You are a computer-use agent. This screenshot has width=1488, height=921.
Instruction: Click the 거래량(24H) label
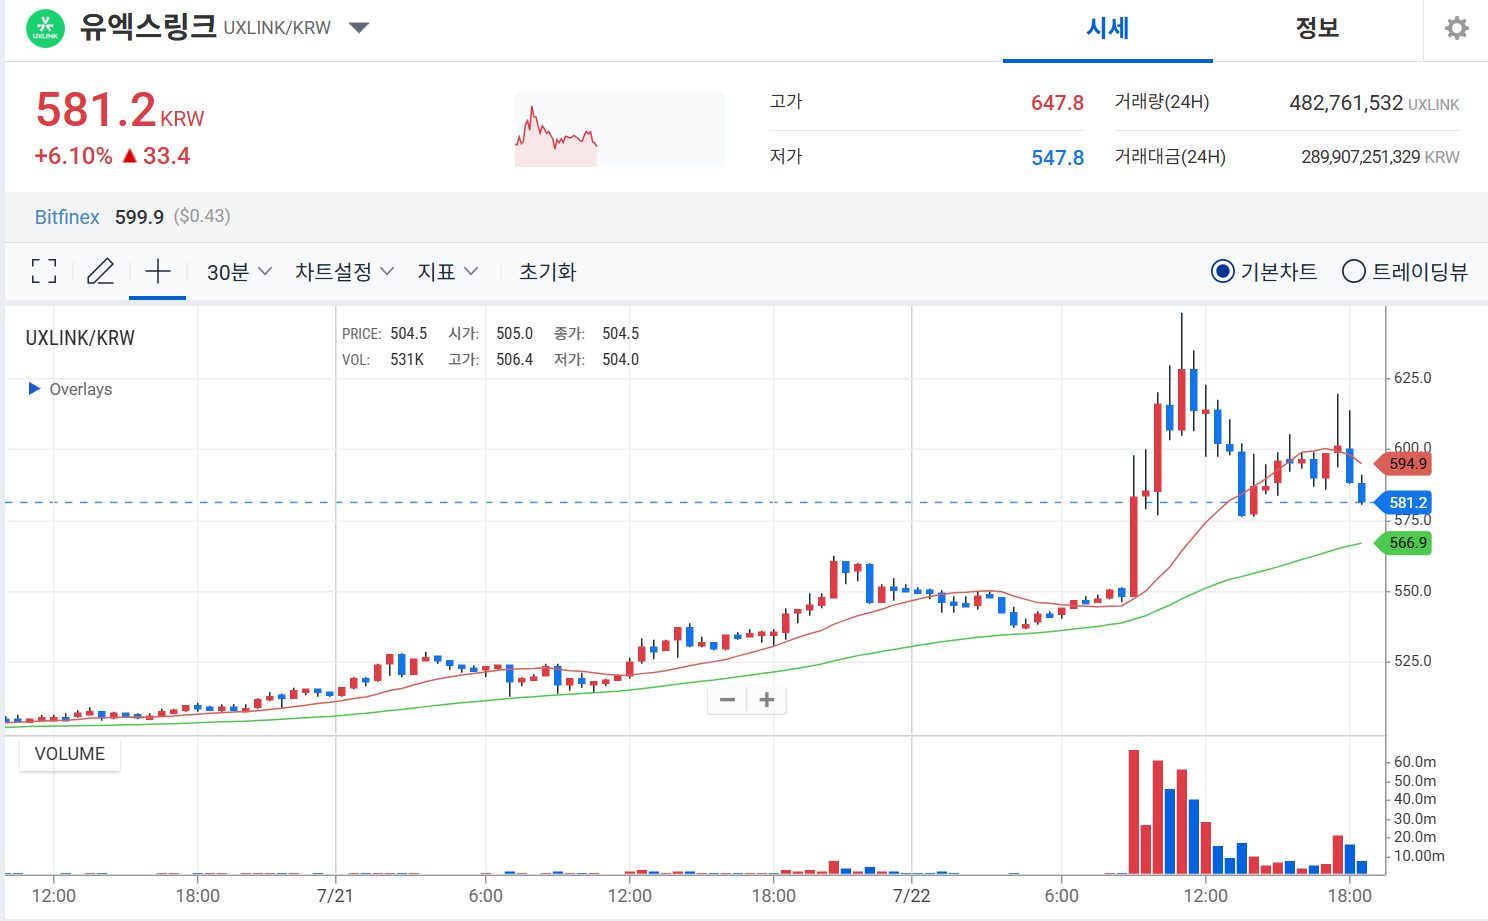click(x=1162, y=102)
